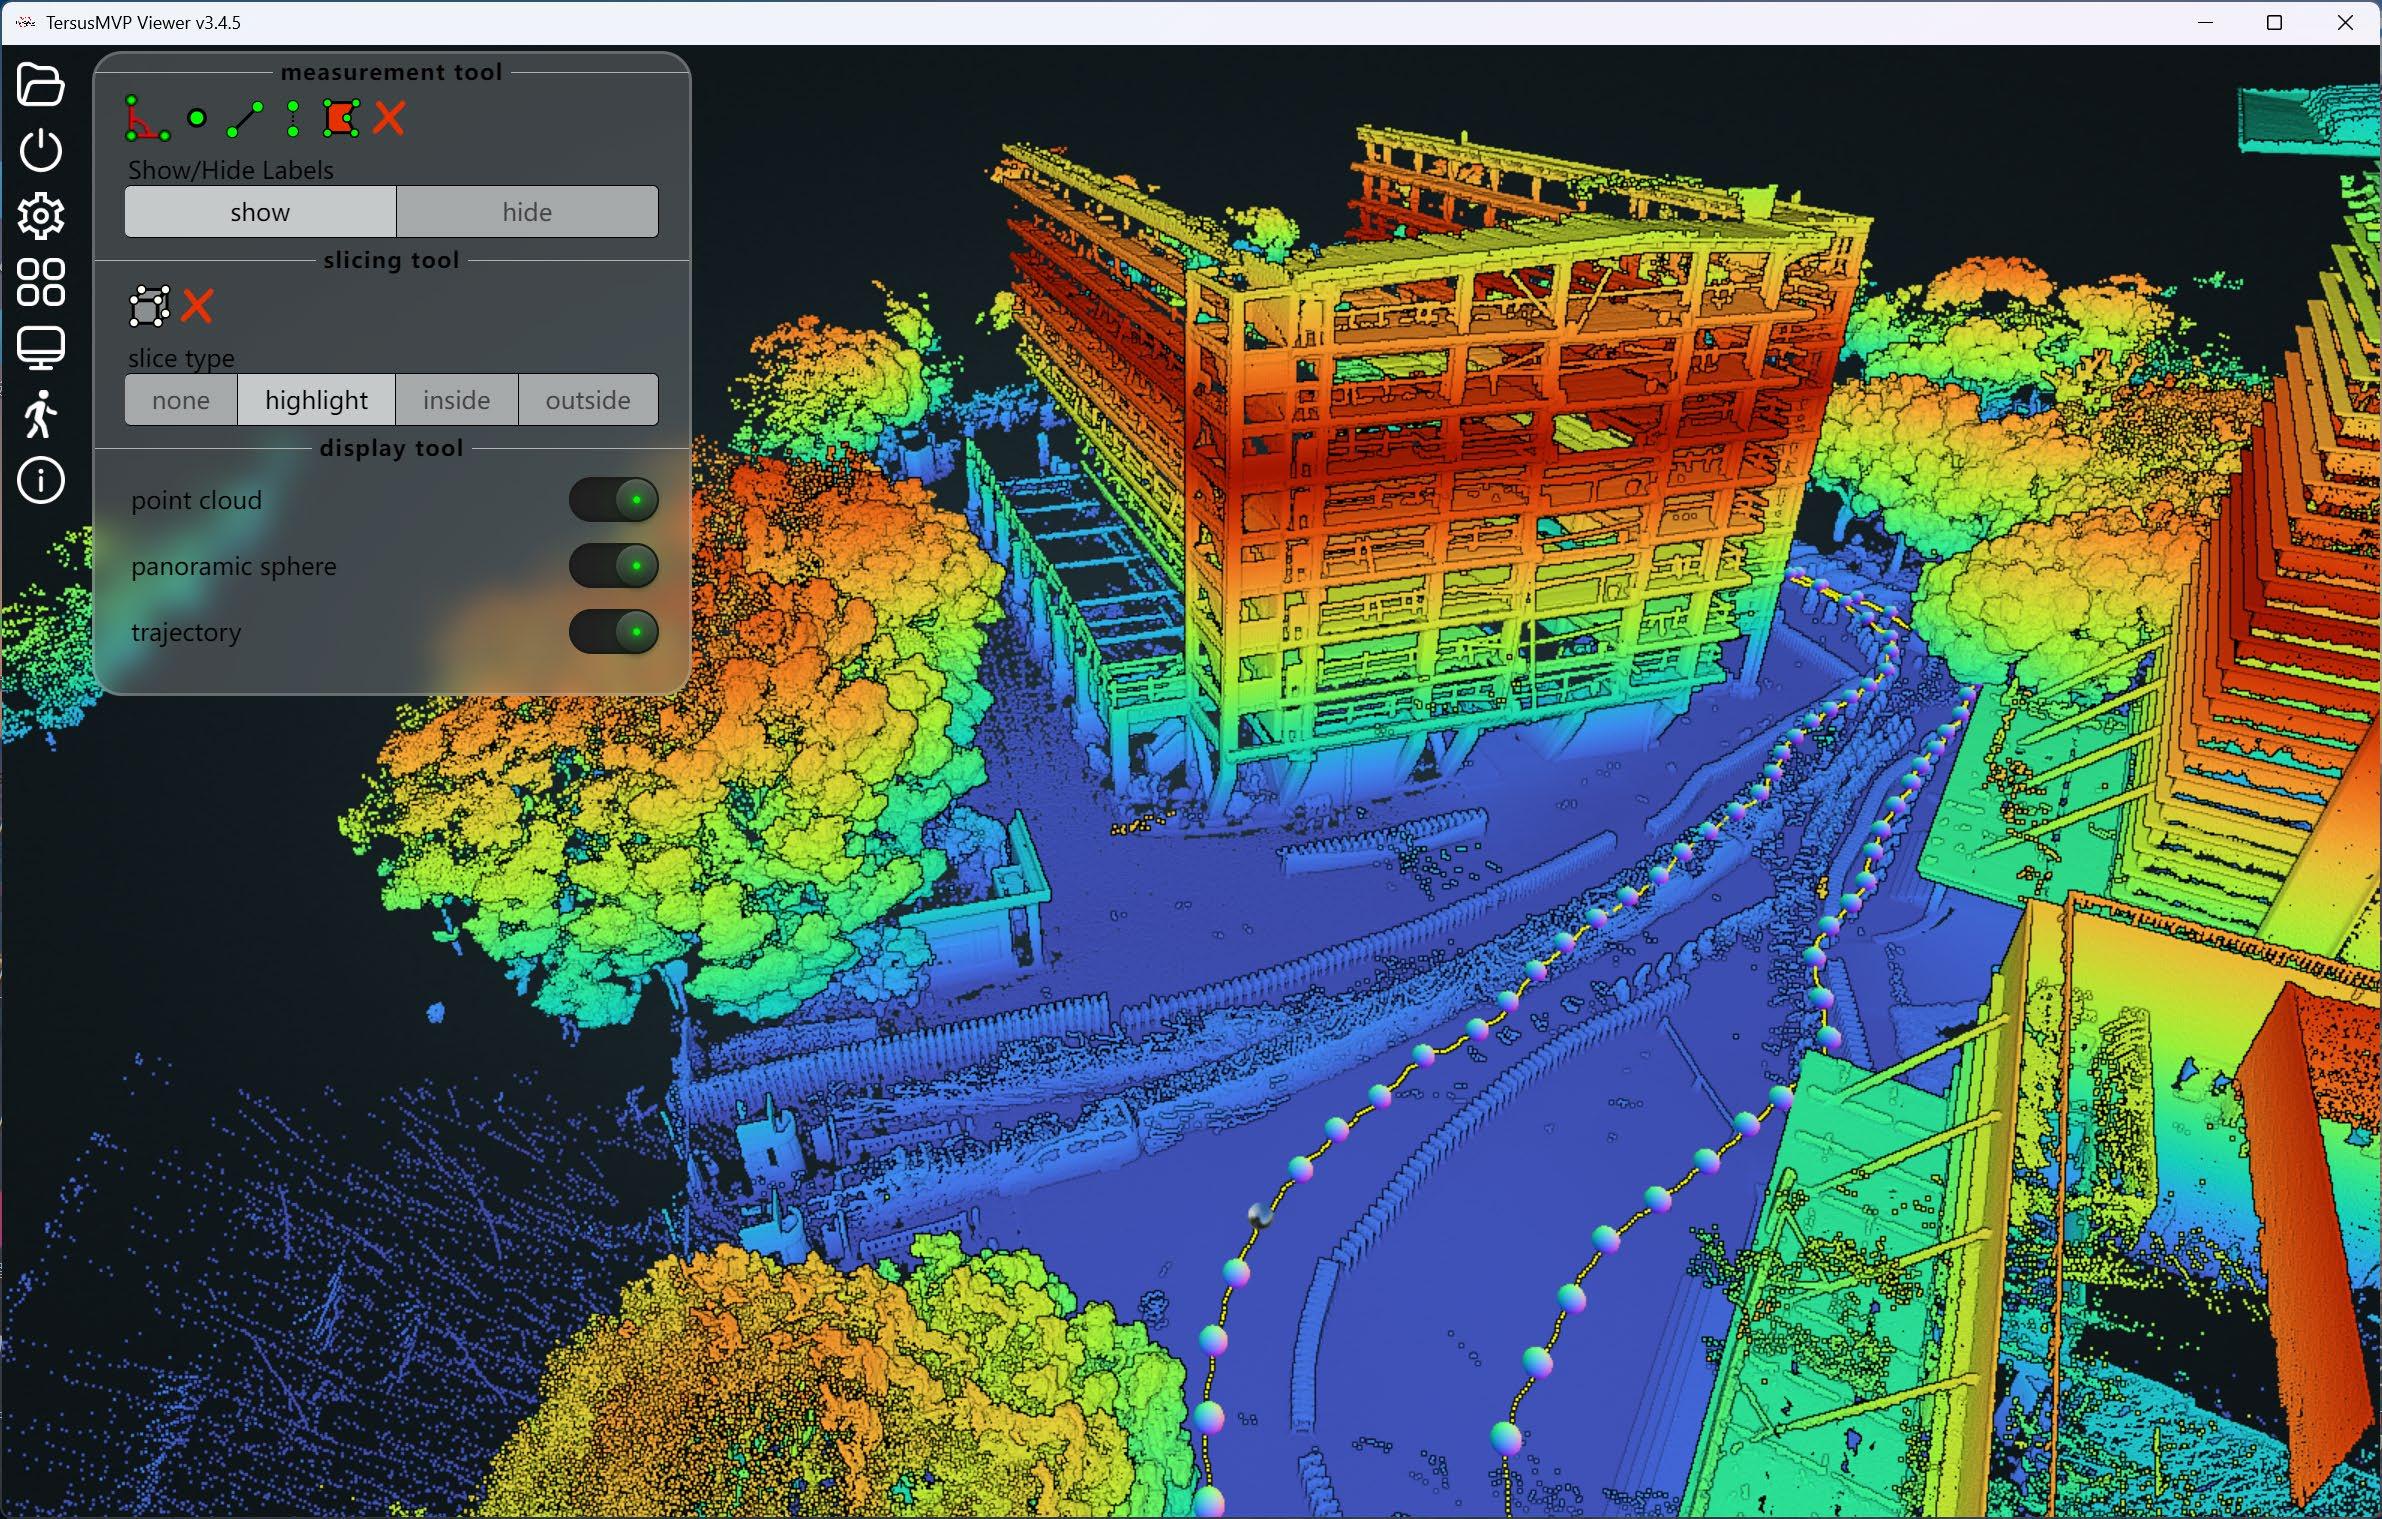Click the 'display tool' section heading
This screenshot has width=2382, height=1519.
point(391,448)
